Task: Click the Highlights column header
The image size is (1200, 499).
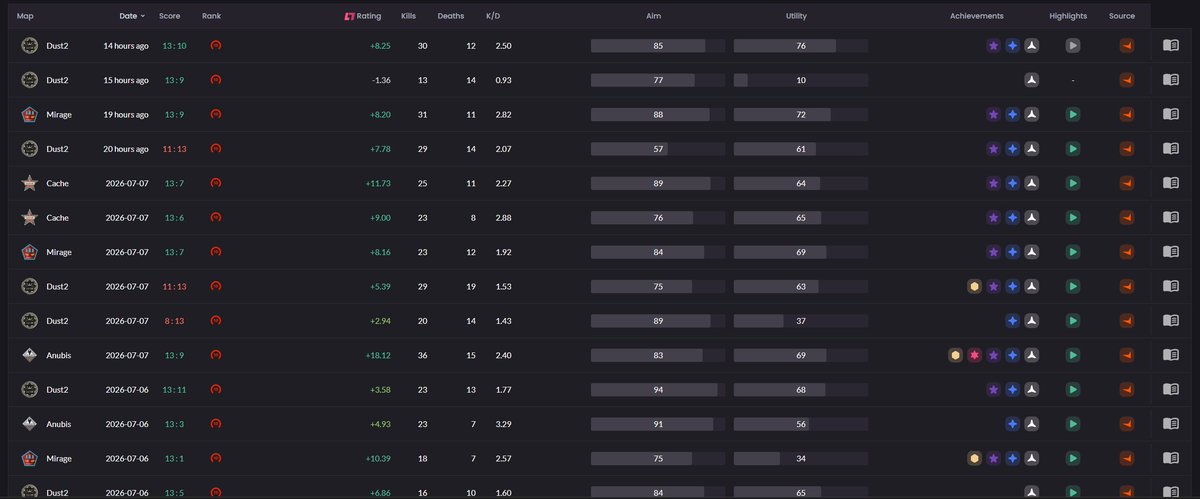Action: 1068,16
